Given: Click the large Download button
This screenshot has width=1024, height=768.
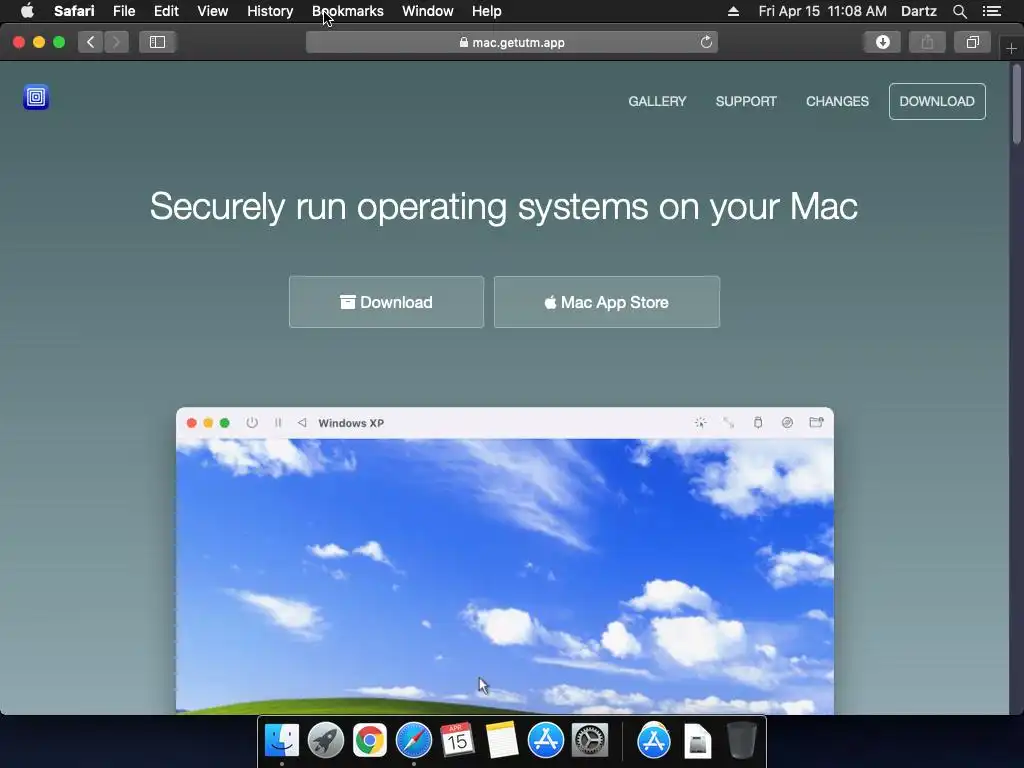Looking at the screenshot, I should 387,302.
